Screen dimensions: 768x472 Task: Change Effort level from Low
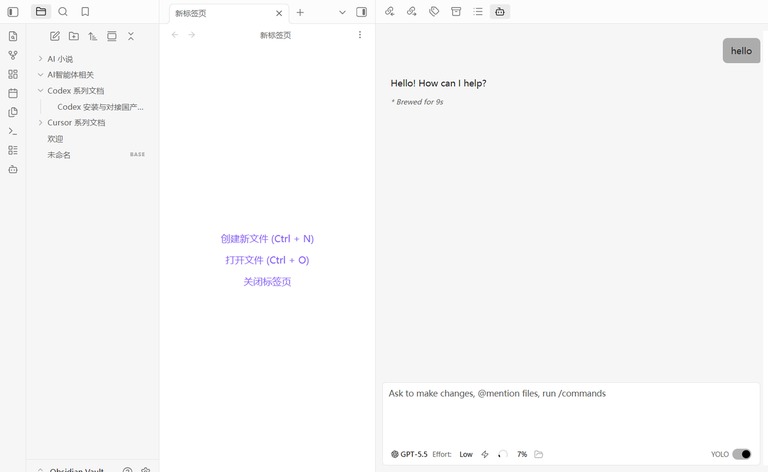coord(466,454)
